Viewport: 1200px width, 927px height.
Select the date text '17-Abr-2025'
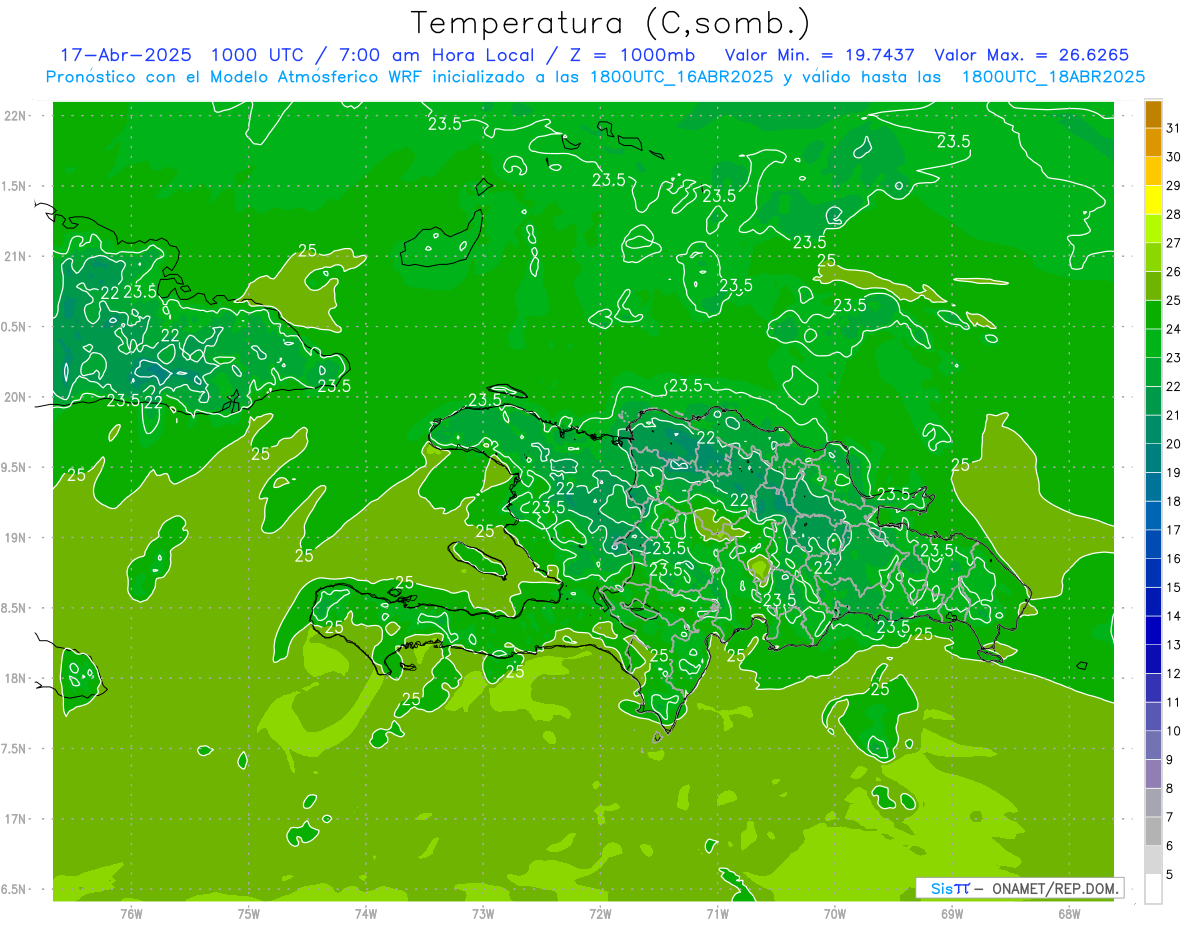coord(125,55)
